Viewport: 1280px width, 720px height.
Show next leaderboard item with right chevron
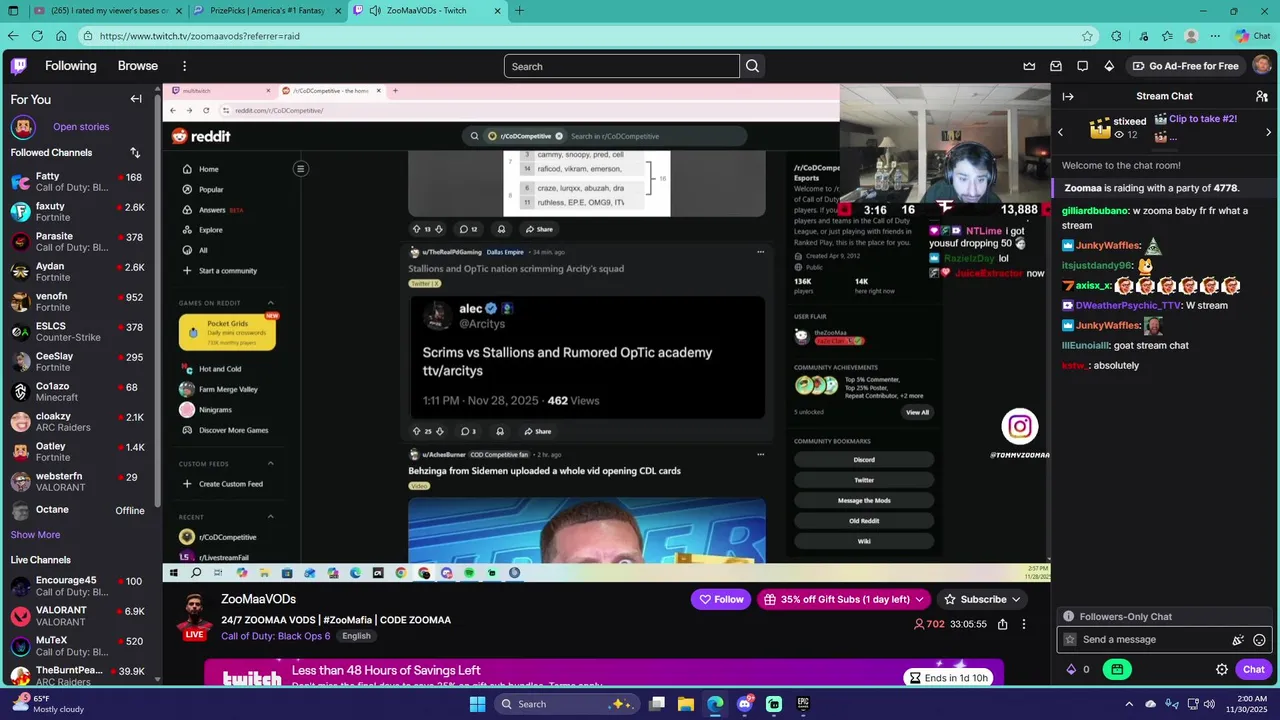(x=1269, y=132)
